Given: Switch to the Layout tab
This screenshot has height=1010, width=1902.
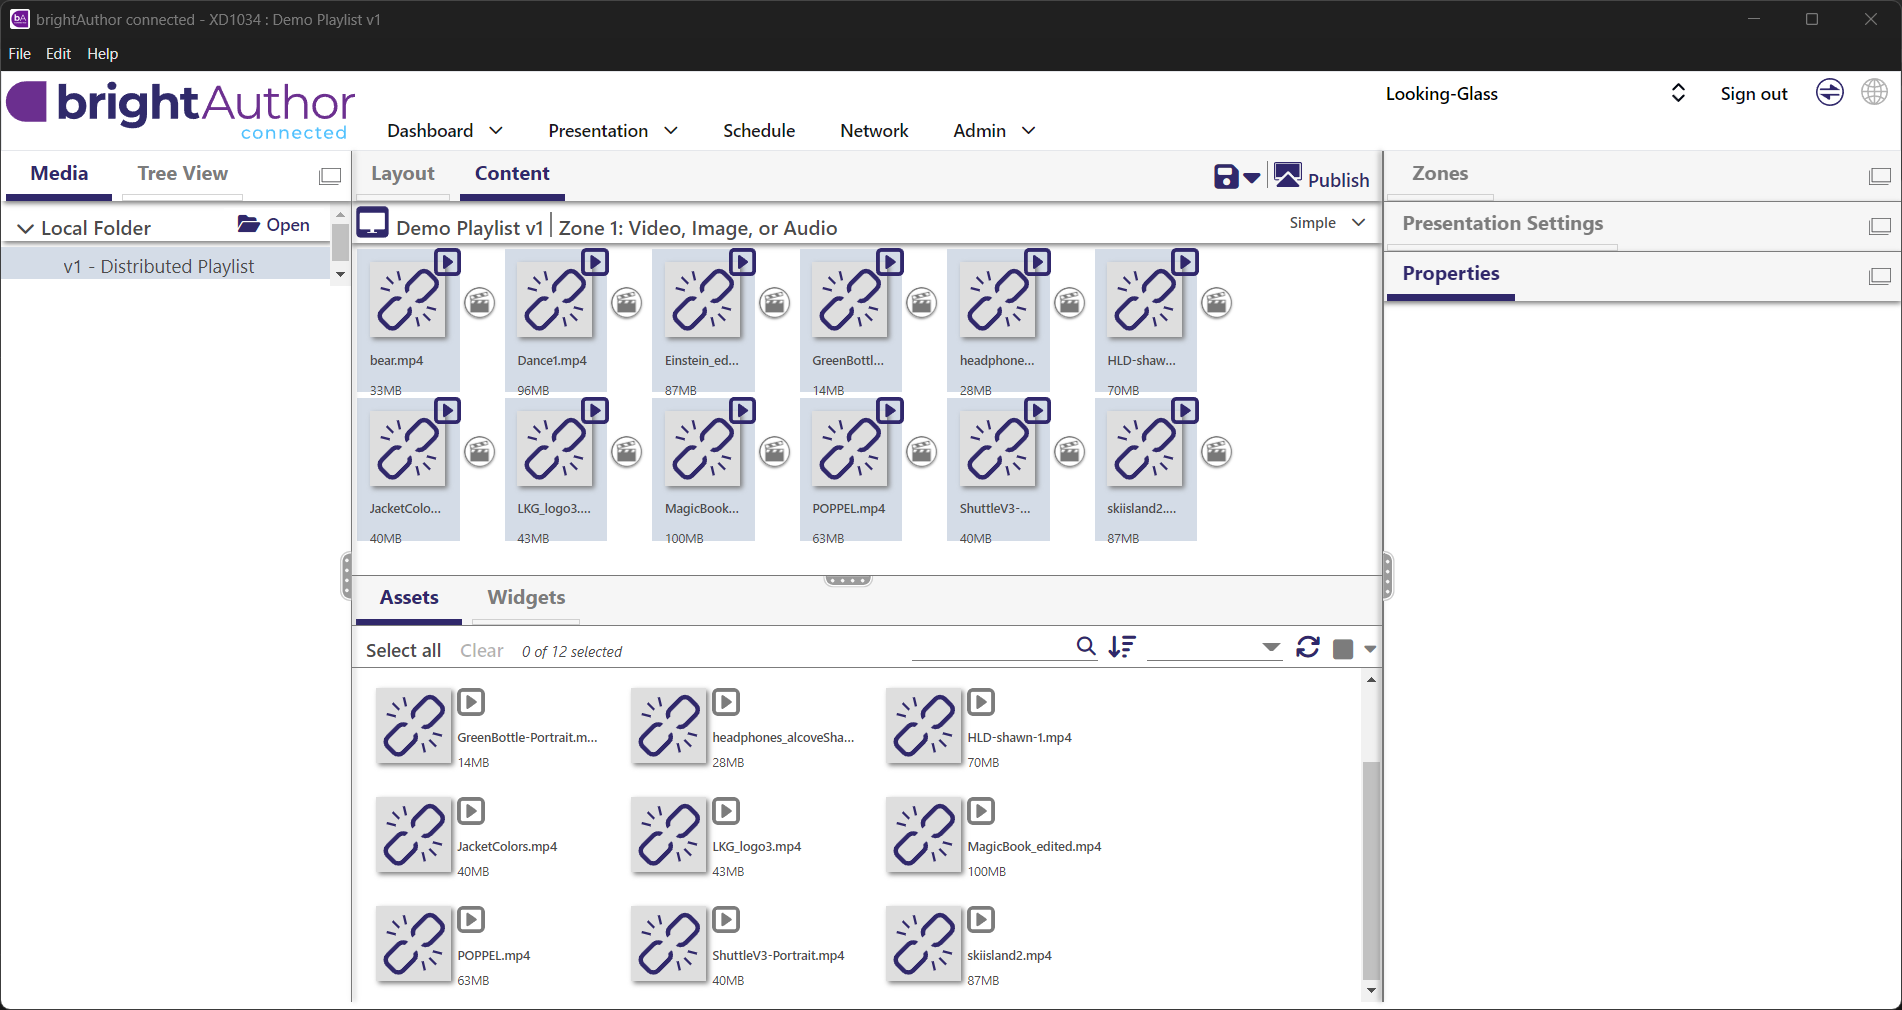Looking at the screenshot, I should (403, 174).
